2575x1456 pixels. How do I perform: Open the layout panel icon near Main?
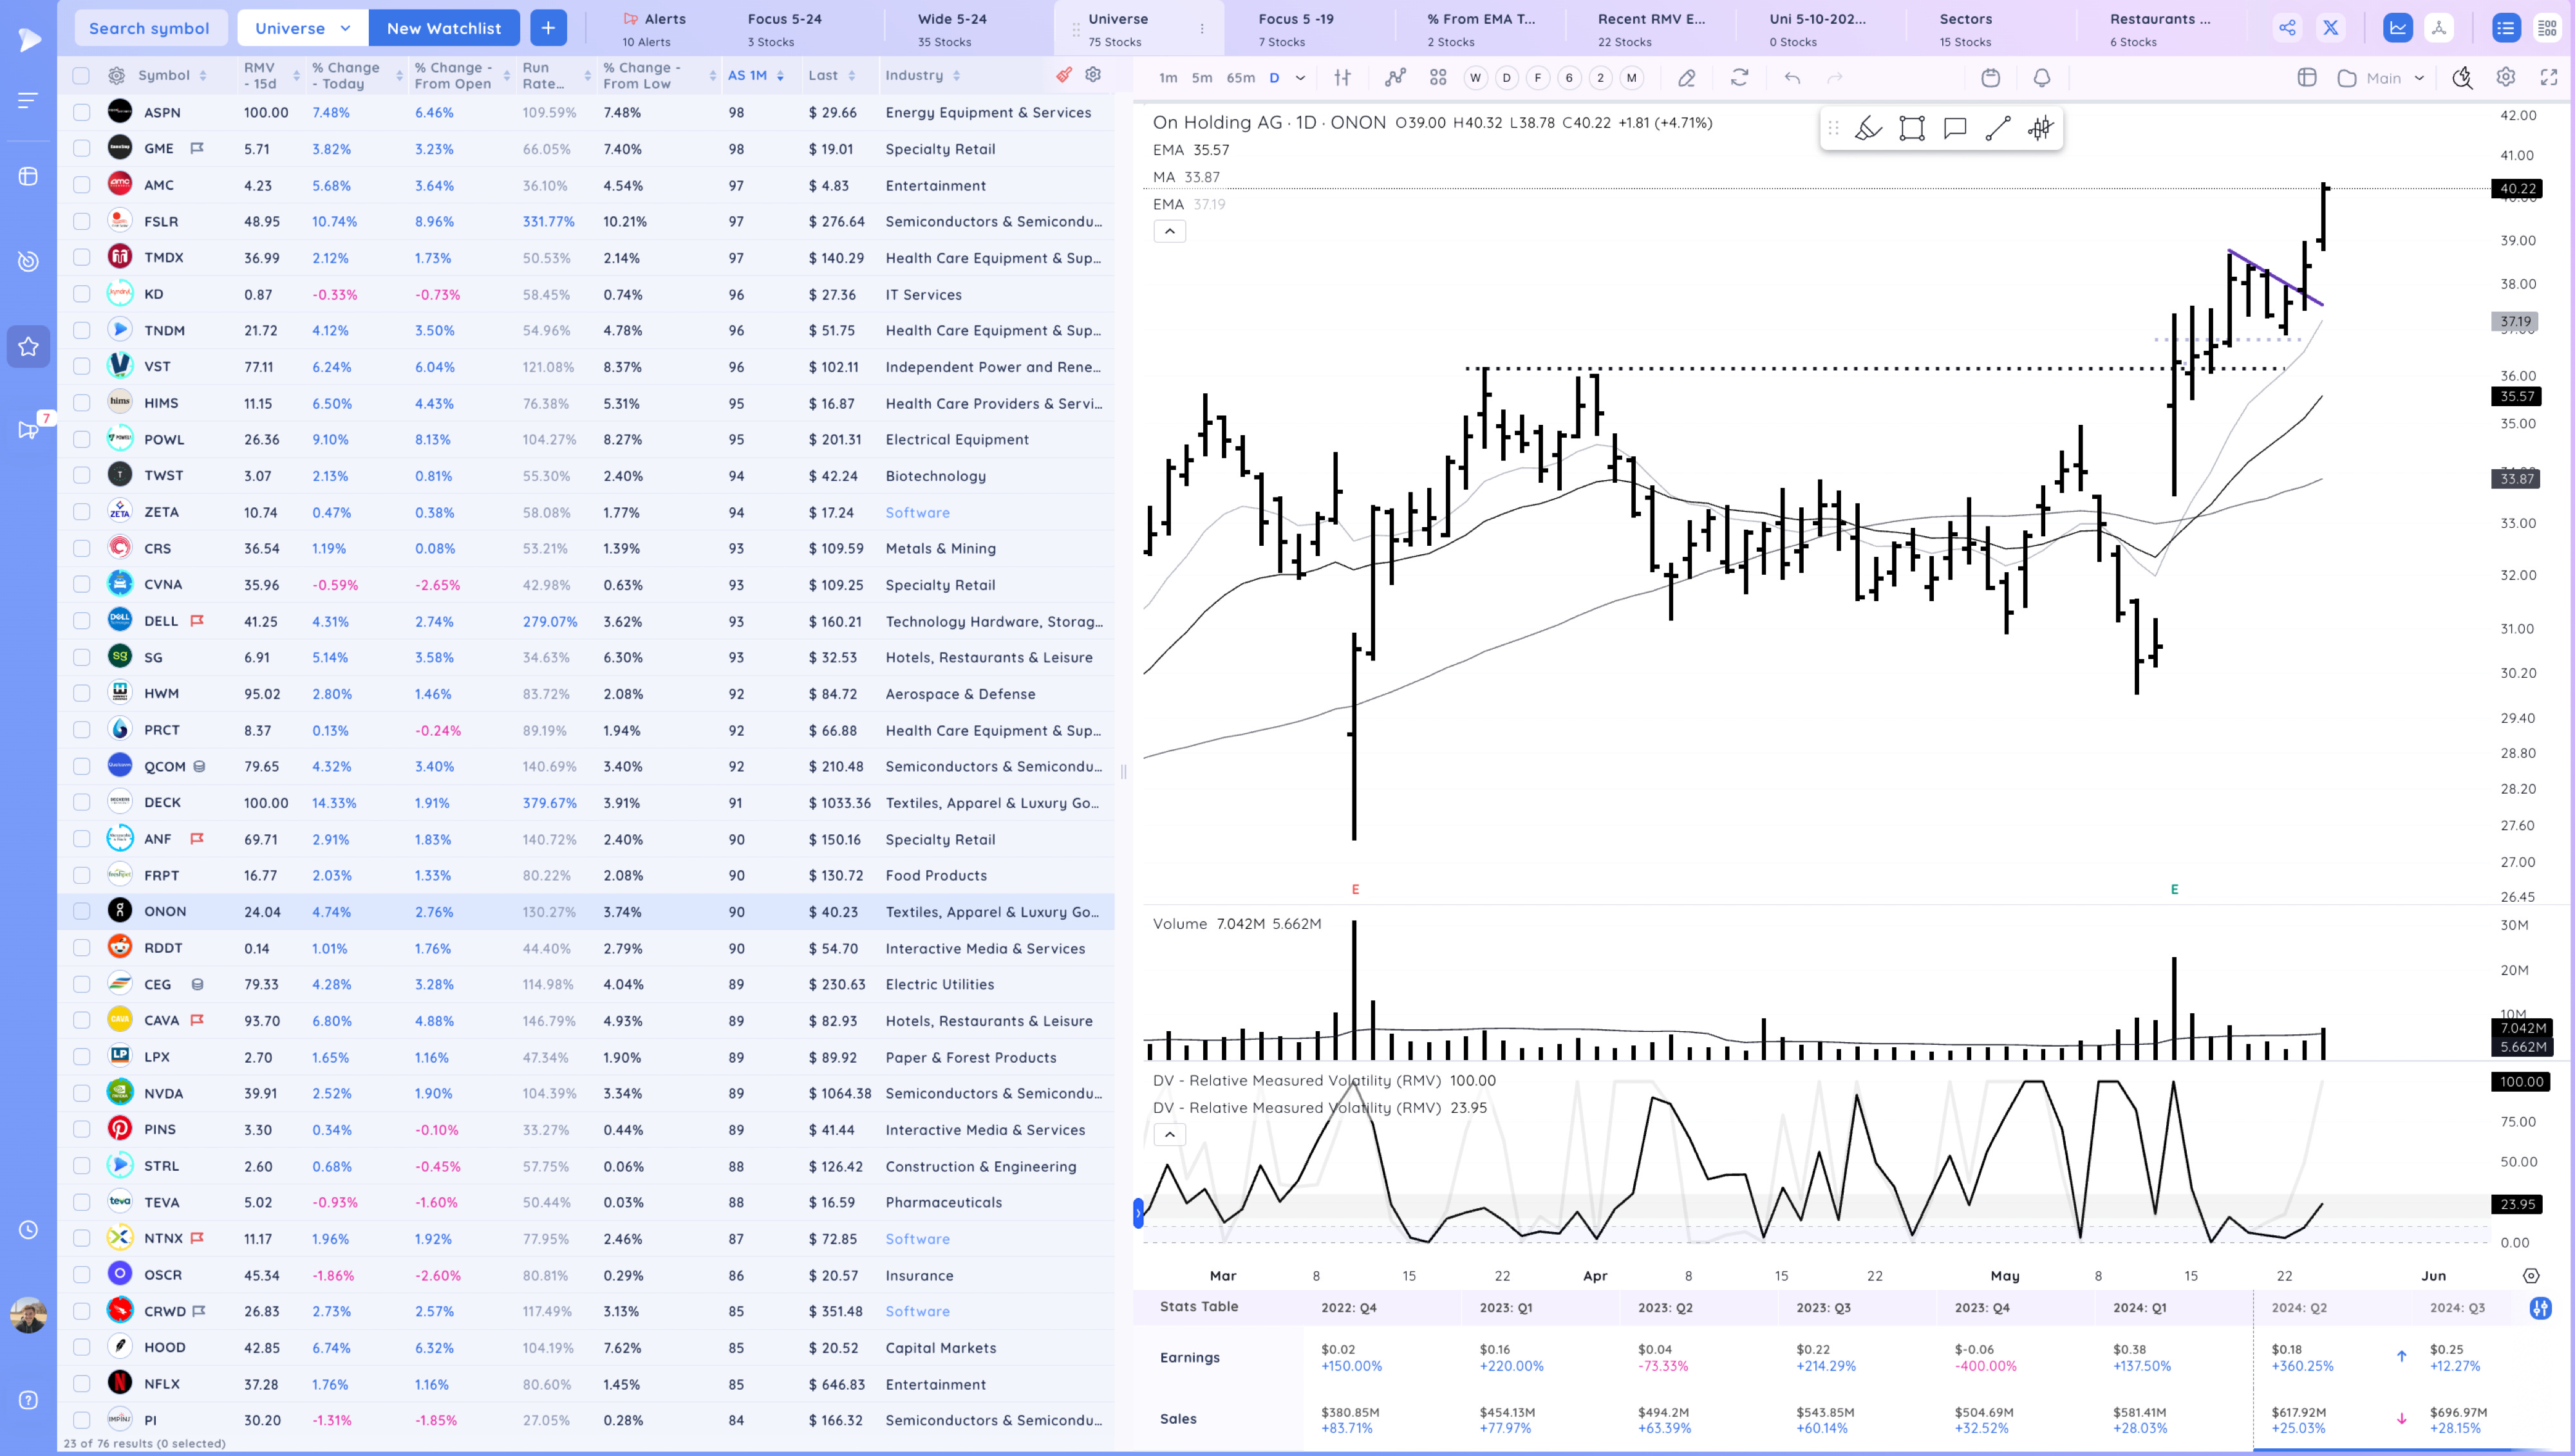[x=2307, y=77]
